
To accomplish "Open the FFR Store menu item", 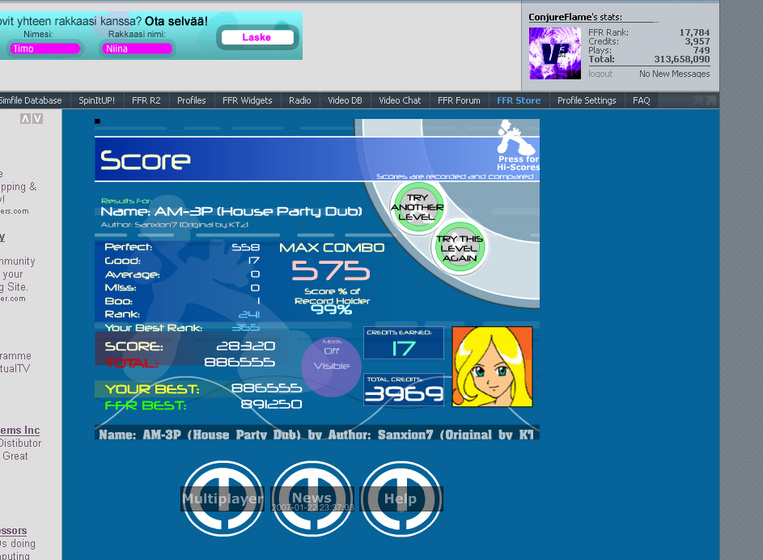I will [x=519, y=100].
